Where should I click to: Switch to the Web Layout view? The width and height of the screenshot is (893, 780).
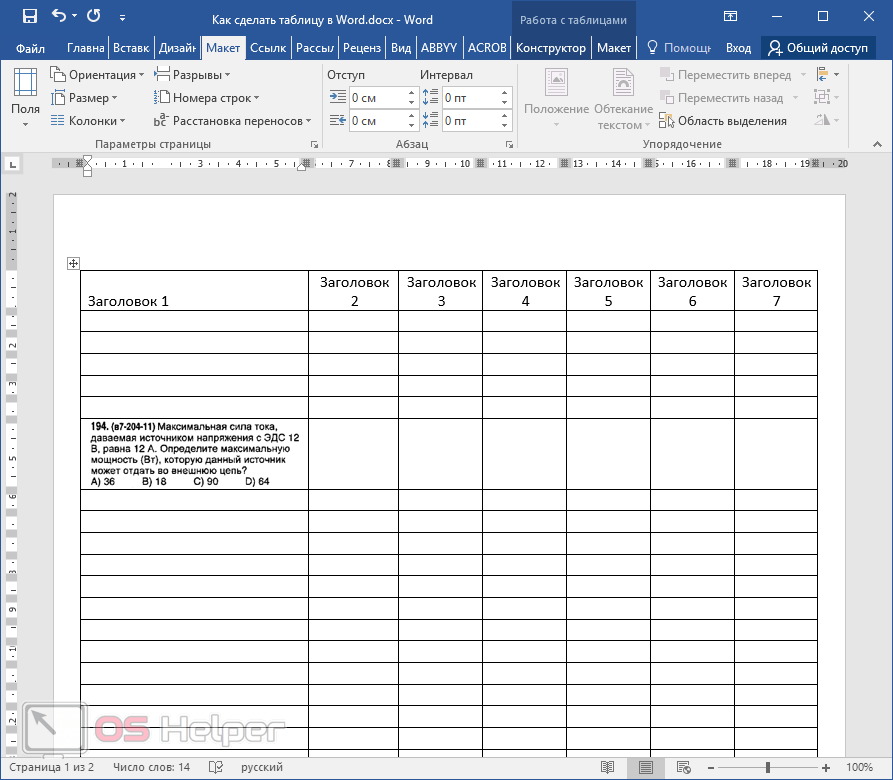click(x=683, y=767)
